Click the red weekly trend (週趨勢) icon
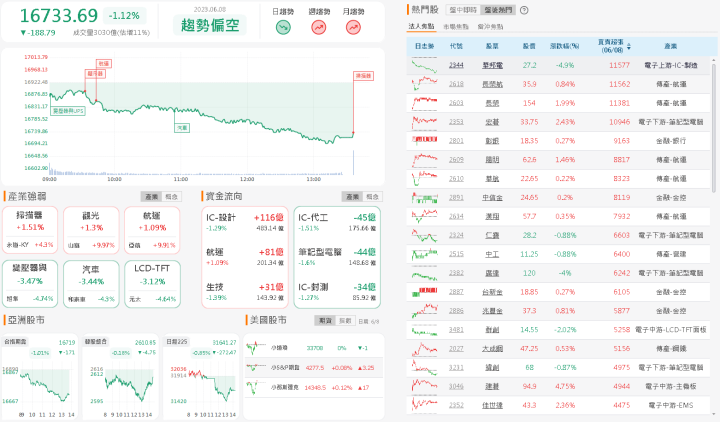 (319, 28)
